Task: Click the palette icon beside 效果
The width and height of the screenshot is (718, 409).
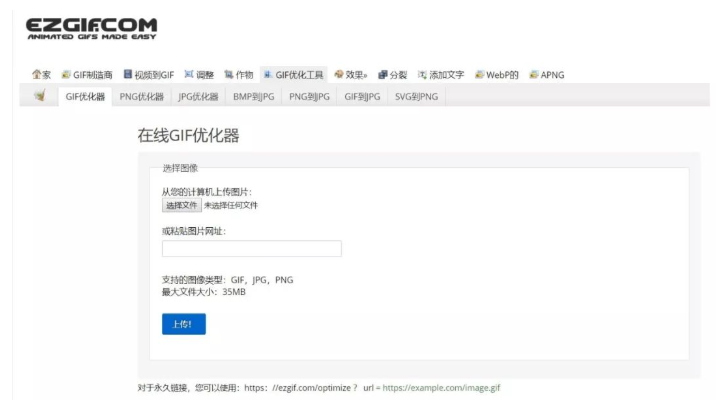Action: click(x=339, y=74)
